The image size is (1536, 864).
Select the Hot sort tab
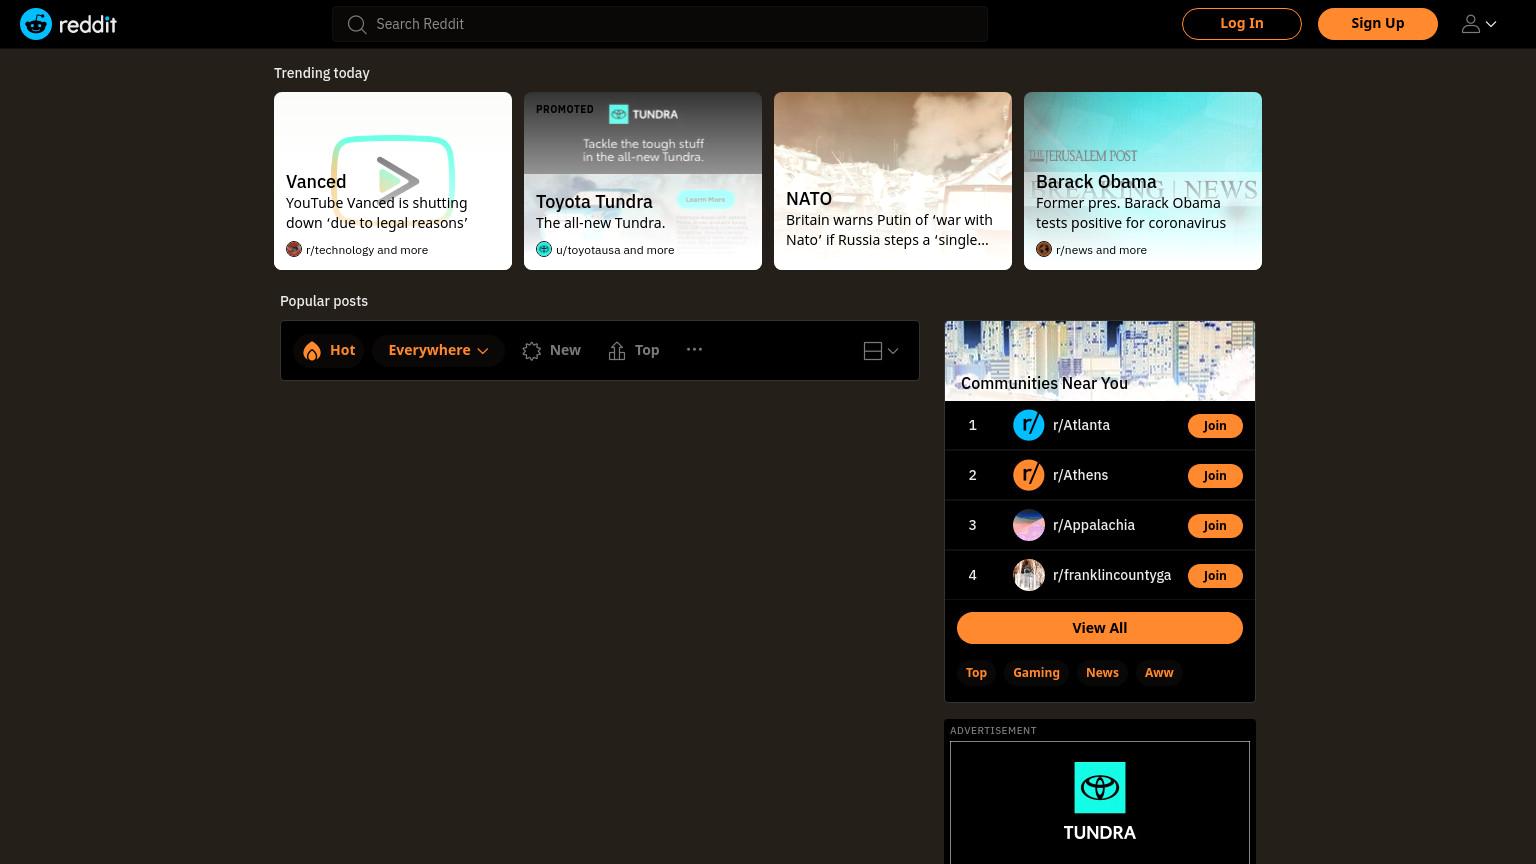(329, 351)
